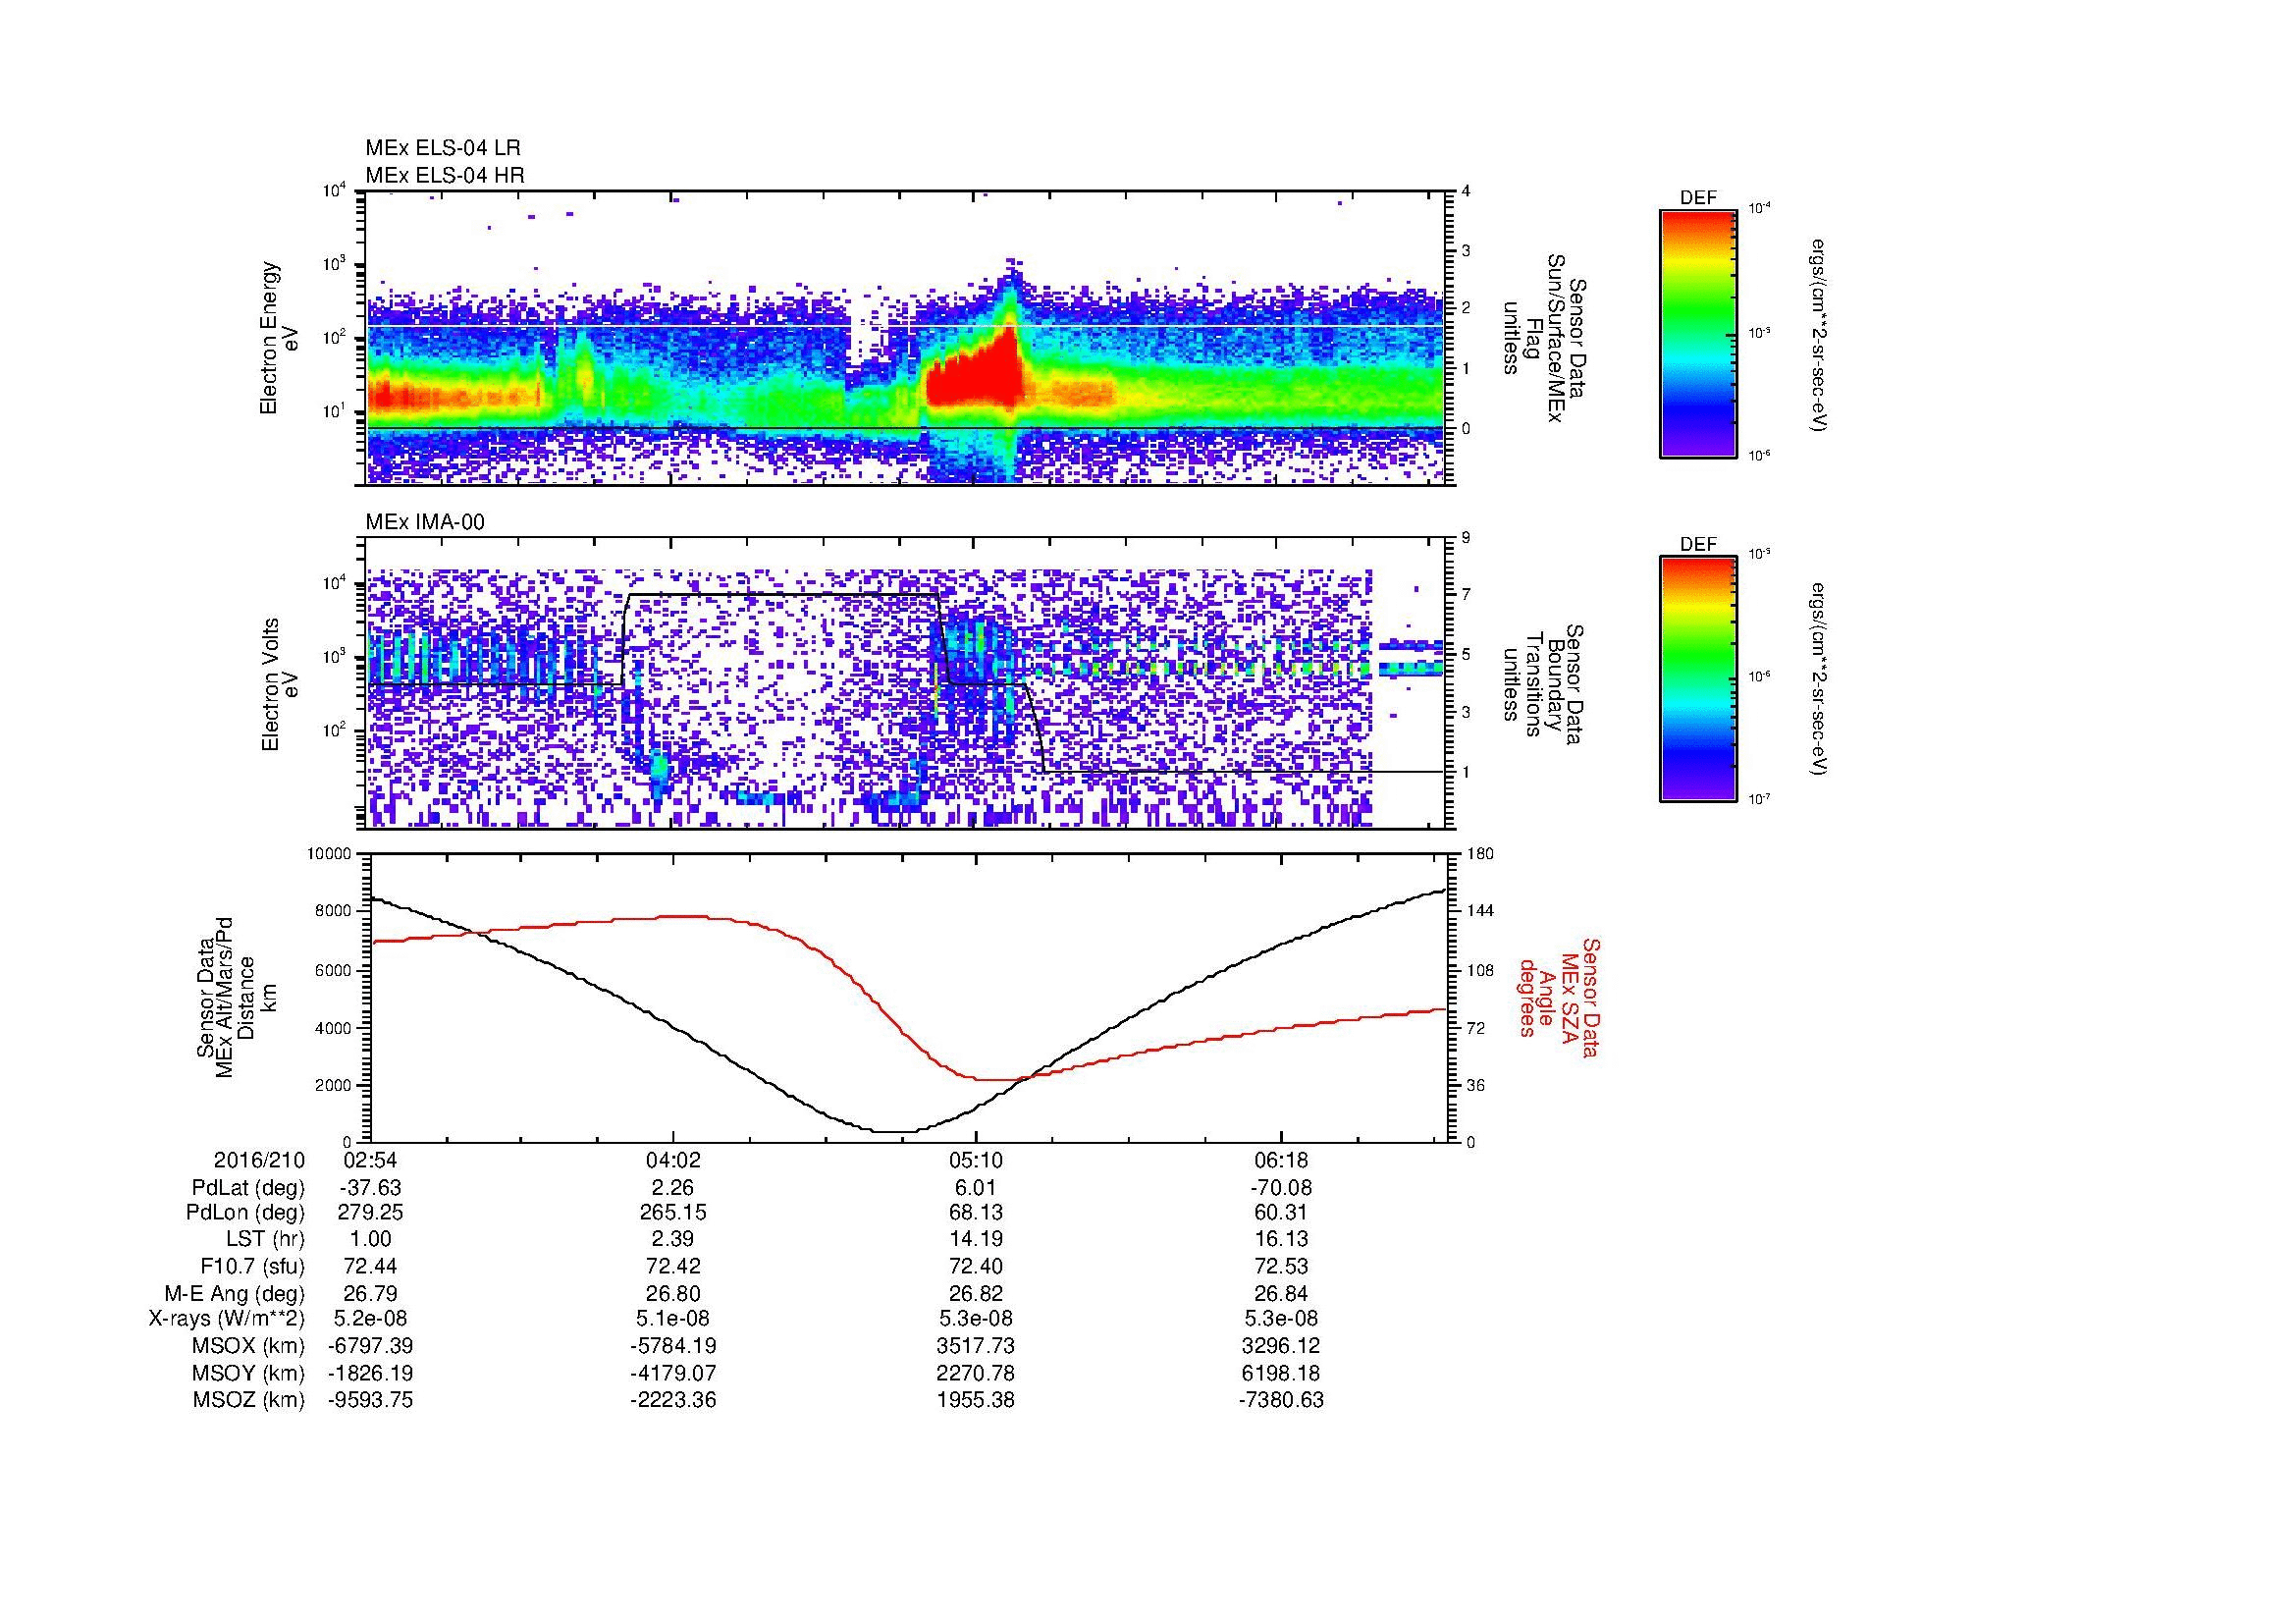Screen dimensions: 2296x1623
Task: Click the lower colorbar units 'ergs/(cm**2-sr-sec-eV)'
Action: [1820, 679]
